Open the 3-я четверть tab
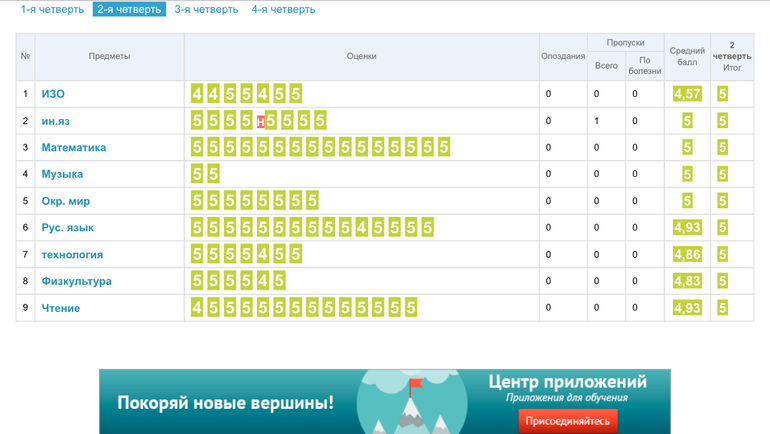The image size is (770, 434). pos(206,10)
